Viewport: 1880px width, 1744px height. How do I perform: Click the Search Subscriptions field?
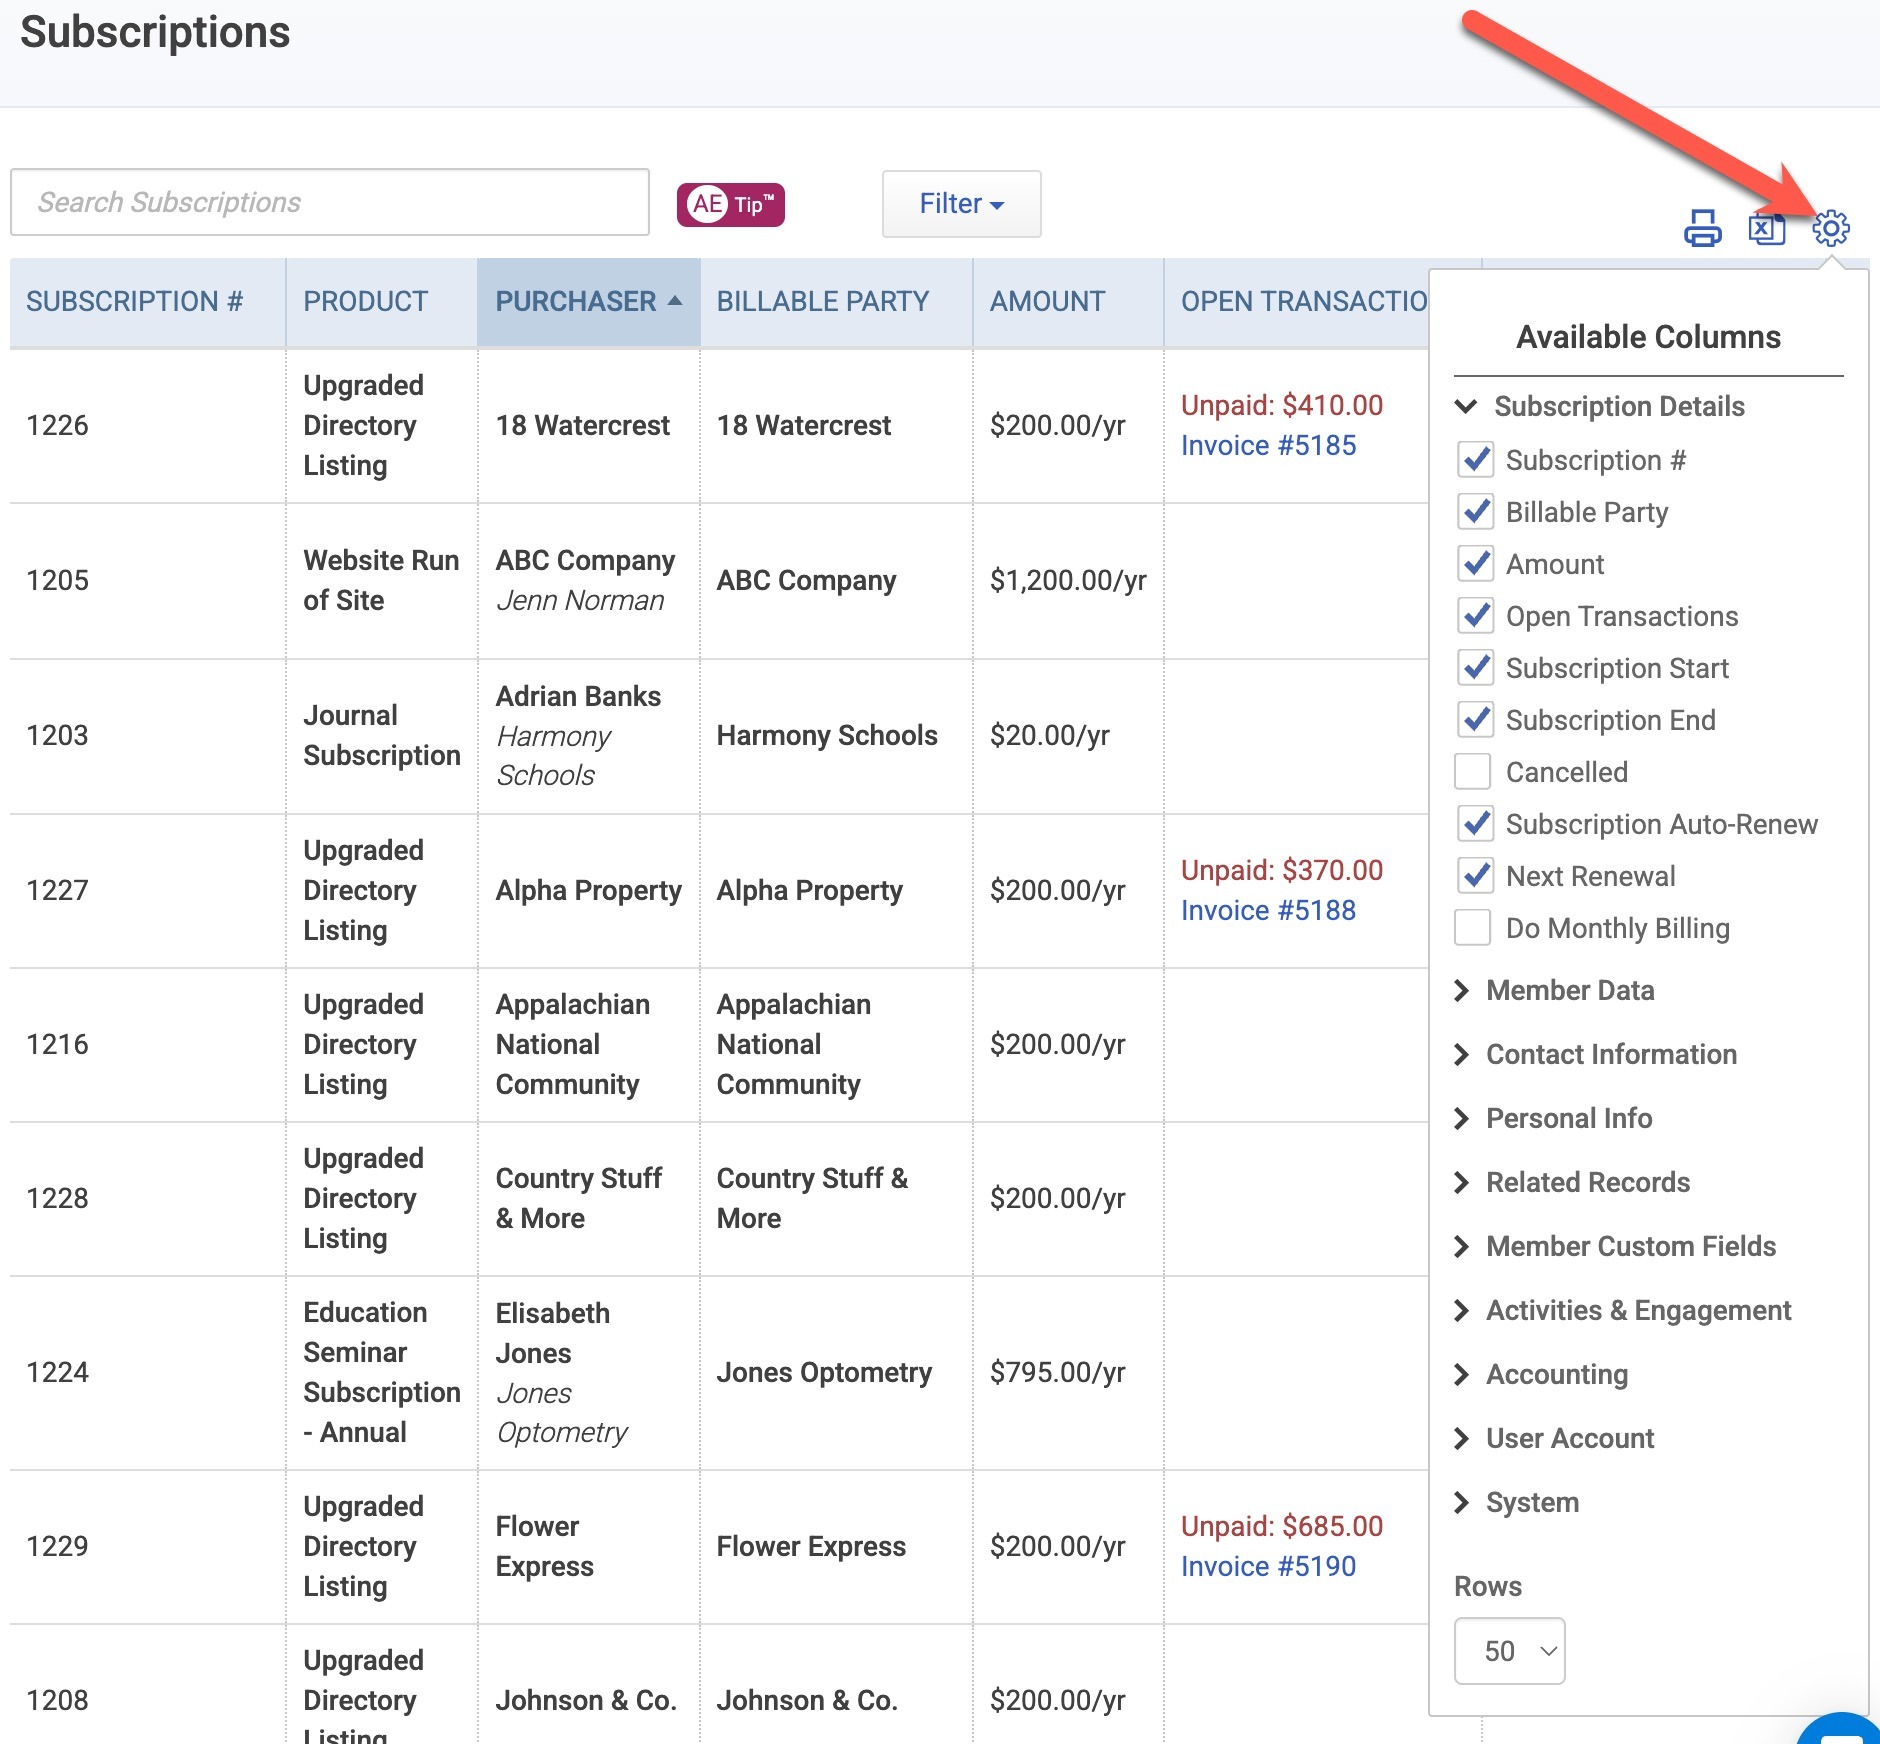(x=330, y=202)
